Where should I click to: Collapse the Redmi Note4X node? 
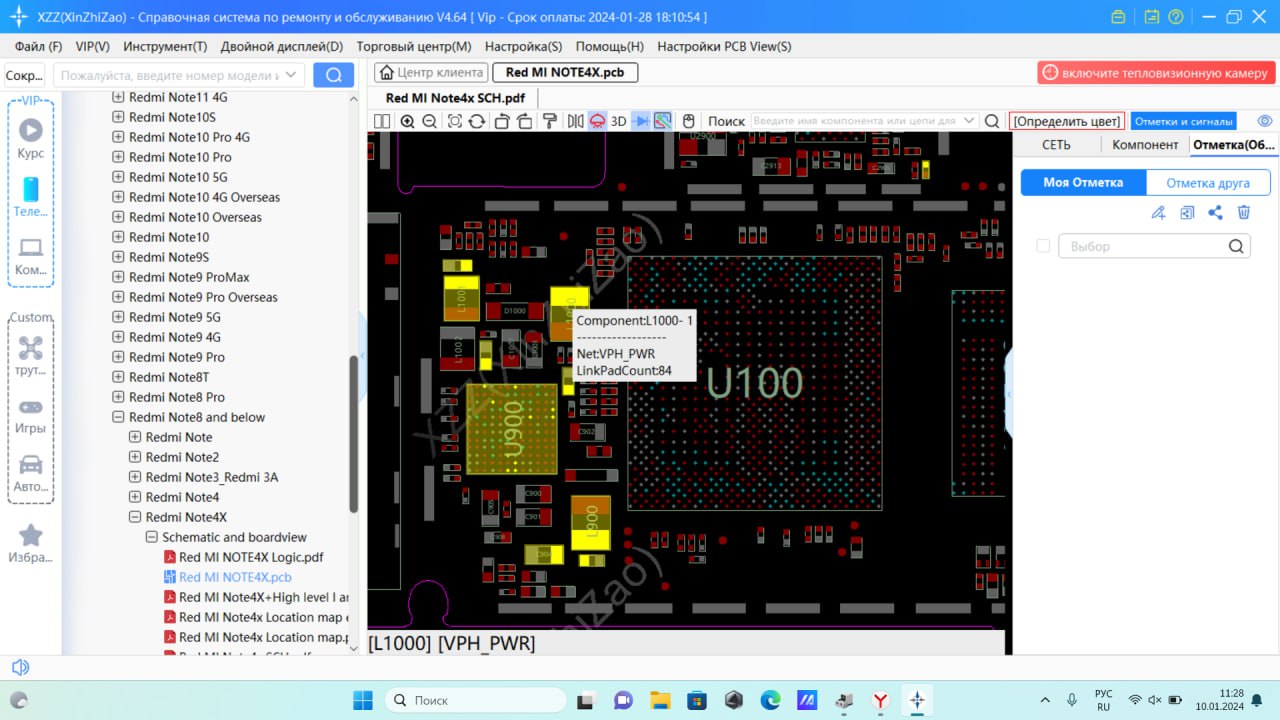click(135, 517)
